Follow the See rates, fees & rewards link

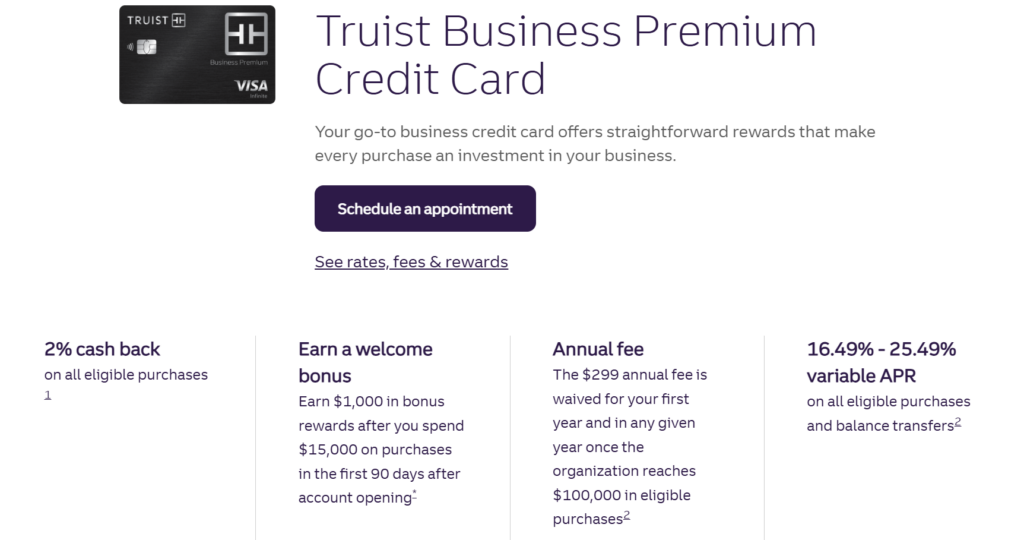point(411,262)
